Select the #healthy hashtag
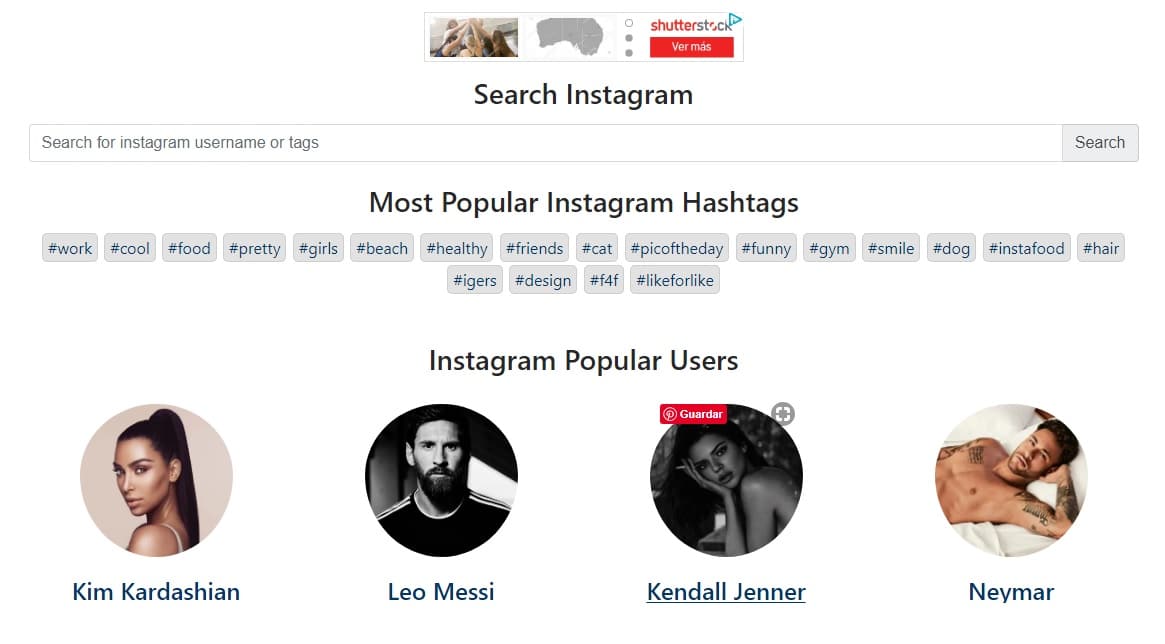Viewport: 1165px width, 644px height. (x=457, y=248)
